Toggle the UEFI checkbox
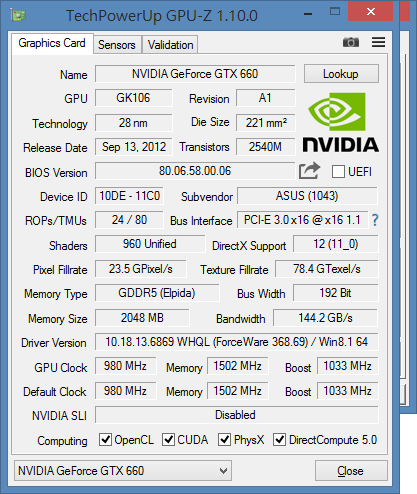 (x=338, y=172)
